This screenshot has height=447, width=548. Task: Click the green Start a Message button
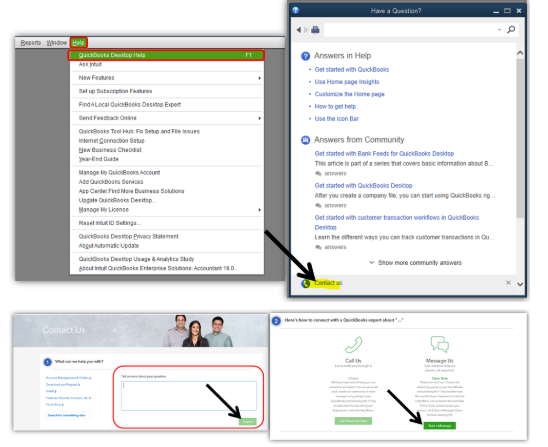[440, 426]
